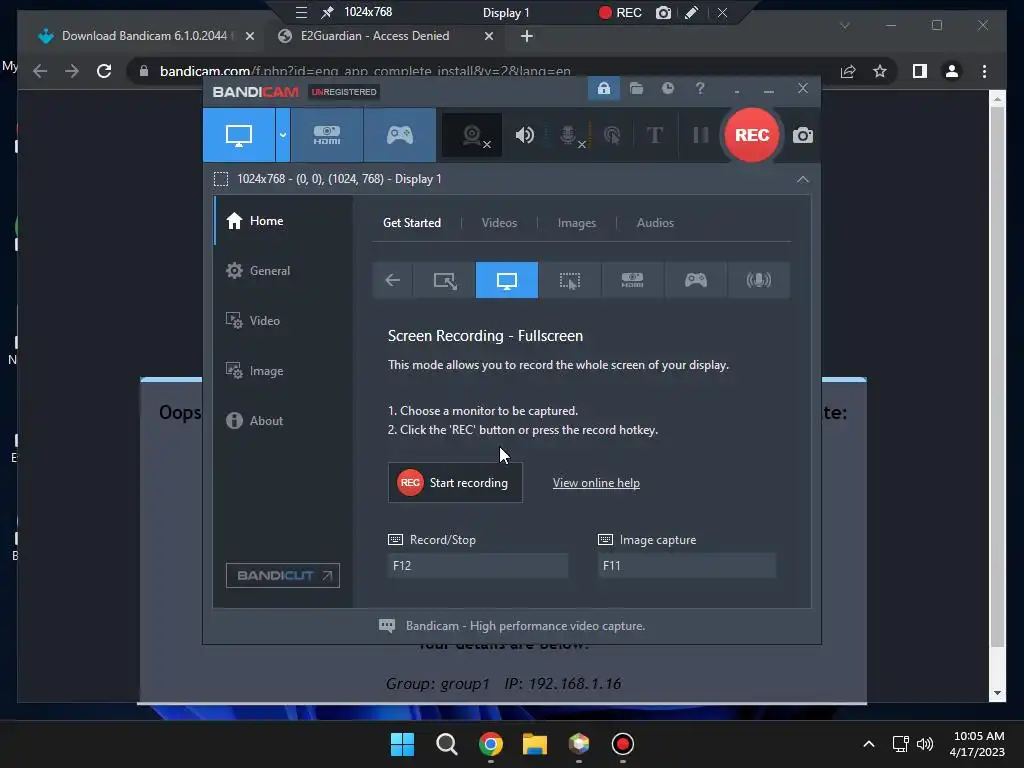Toggle the speaker sound recording
Viewport: 1024px width, 768px height.
[x=524, y=135]
